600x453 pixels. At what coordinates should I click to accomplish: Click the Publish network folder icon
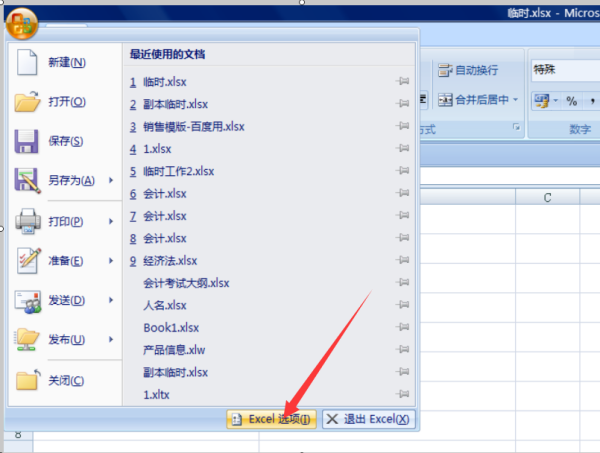[x=27, y=339]
